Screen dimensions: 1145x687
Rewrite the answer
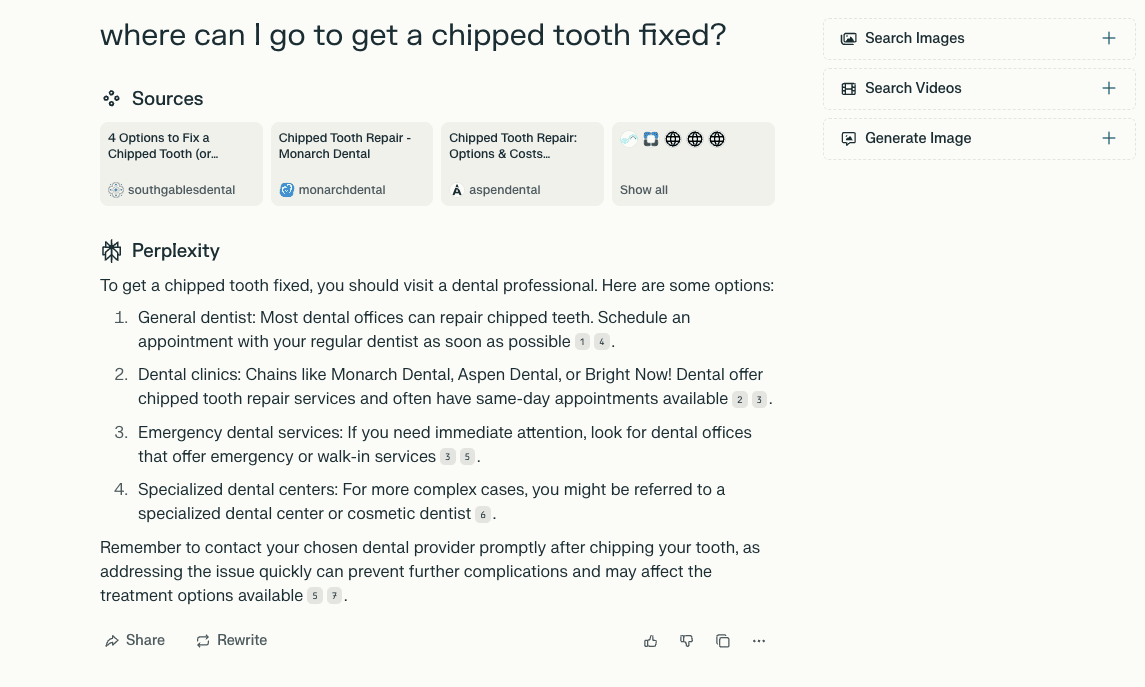click(232, 641)
